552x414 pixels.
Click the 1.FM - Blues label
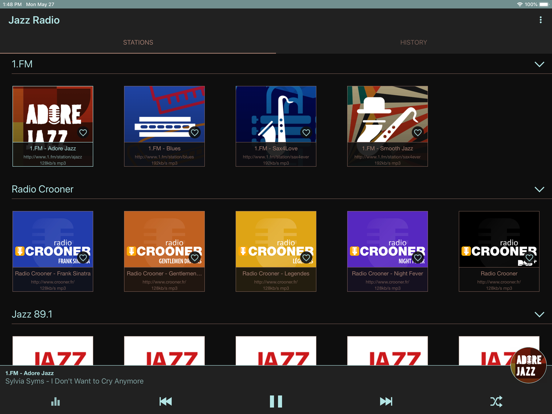pyautogui.click(x=164, y=149)
